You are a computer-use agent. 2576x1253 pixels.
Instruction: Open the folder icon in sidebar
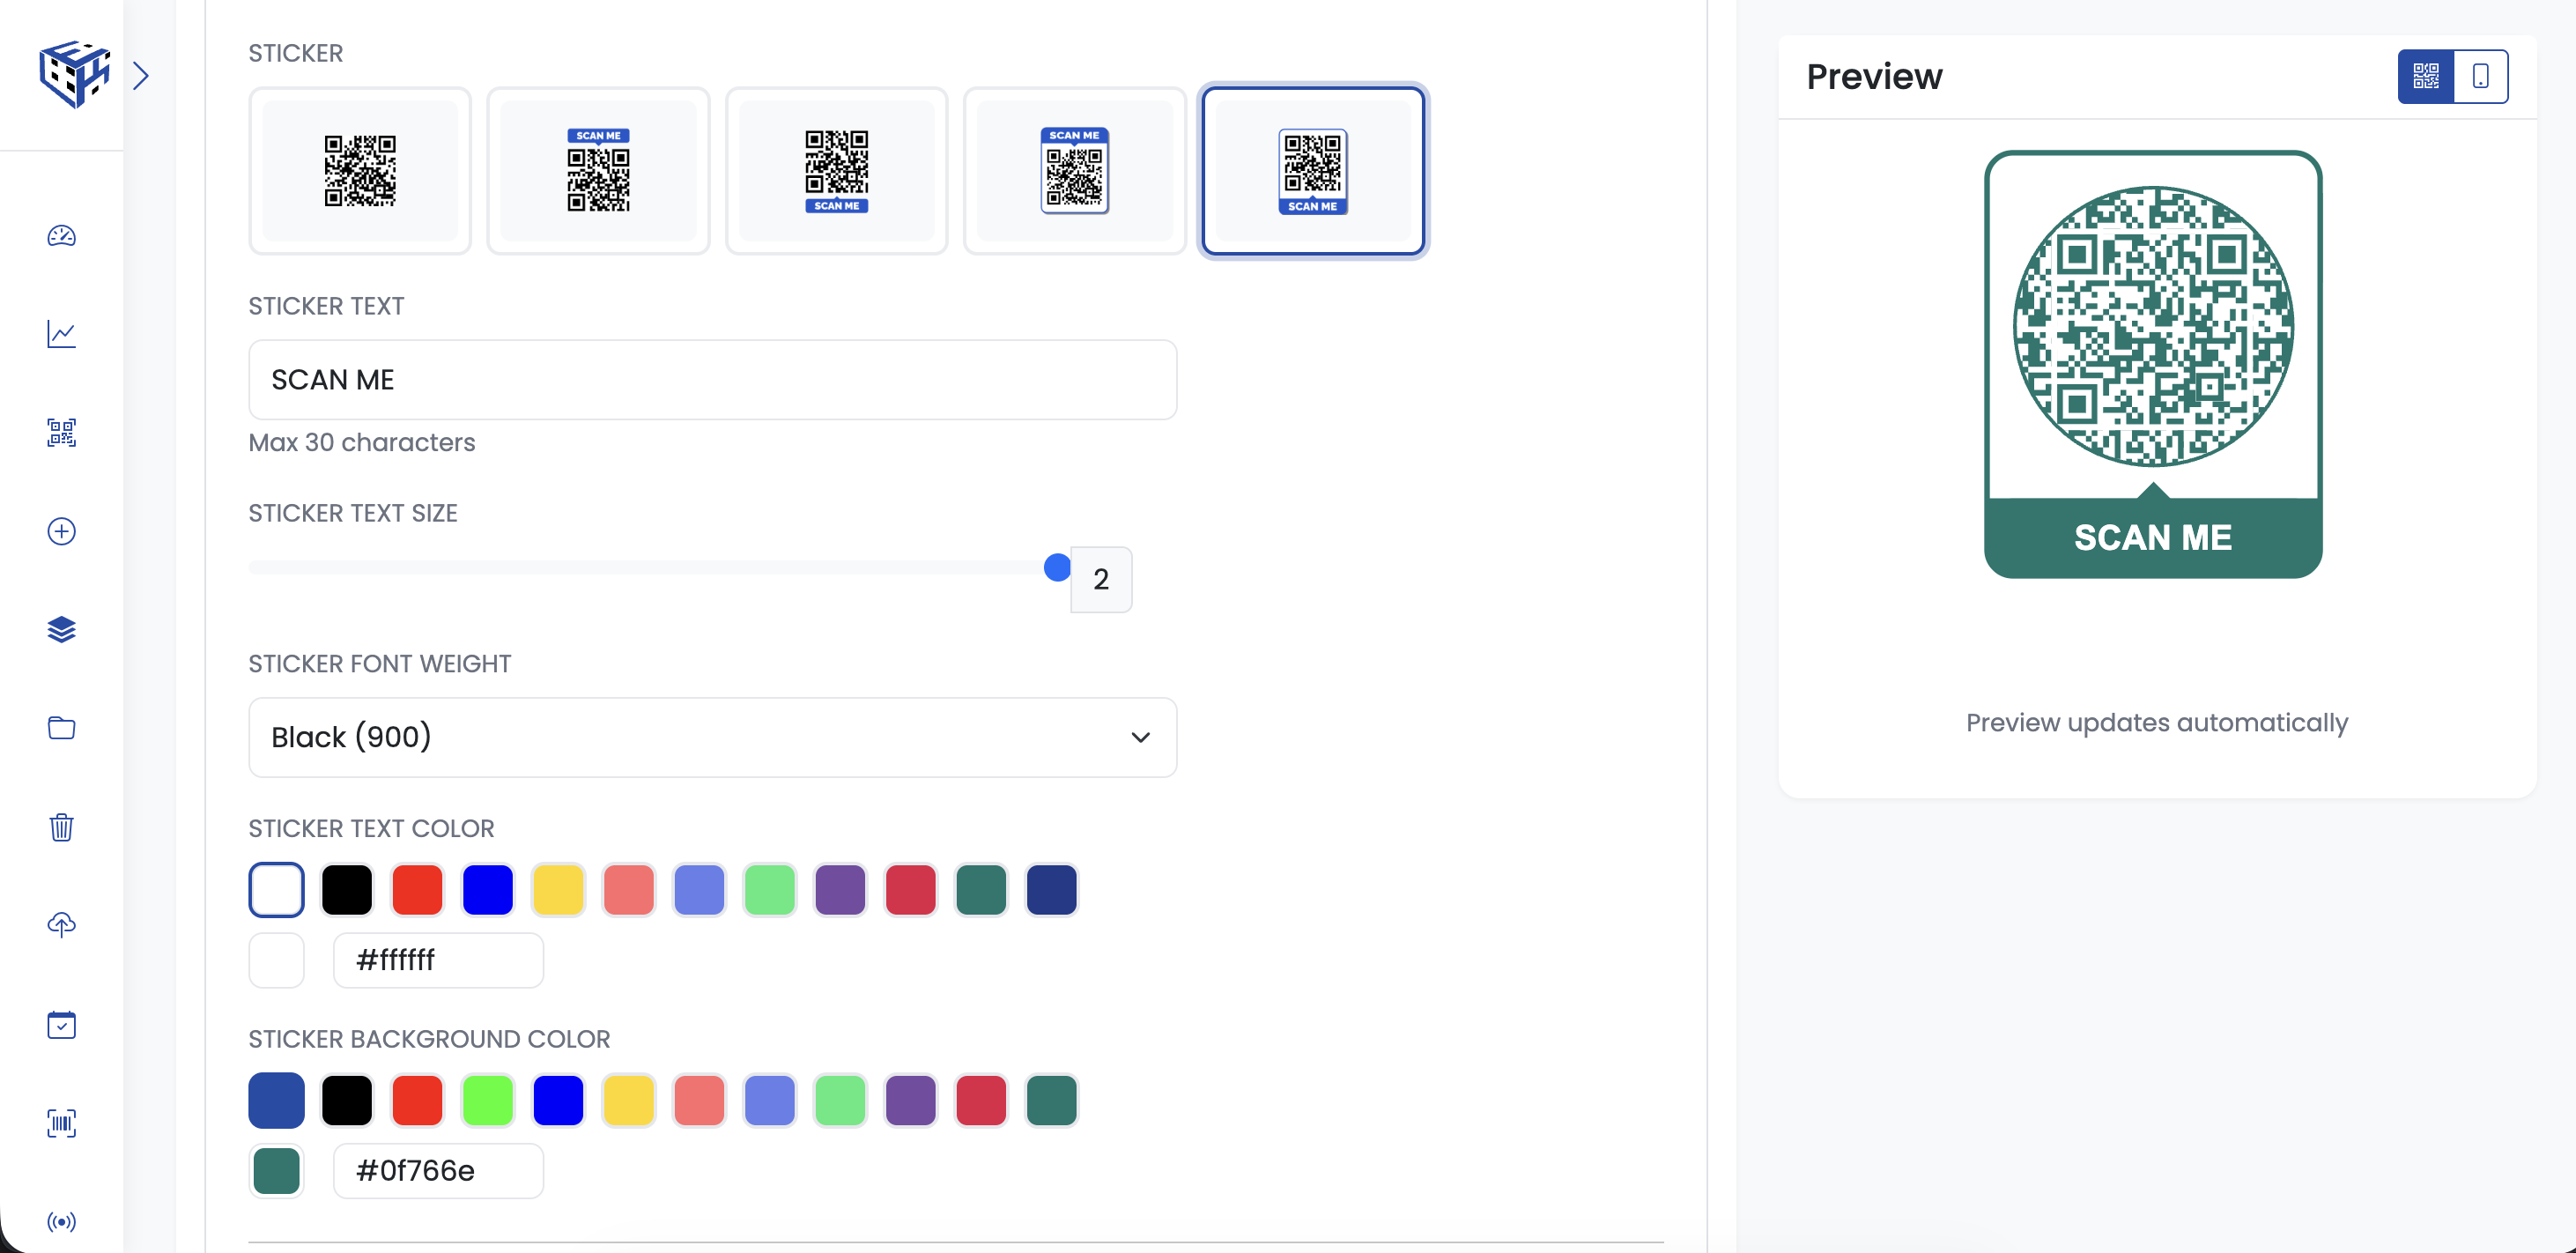point(62,728)
